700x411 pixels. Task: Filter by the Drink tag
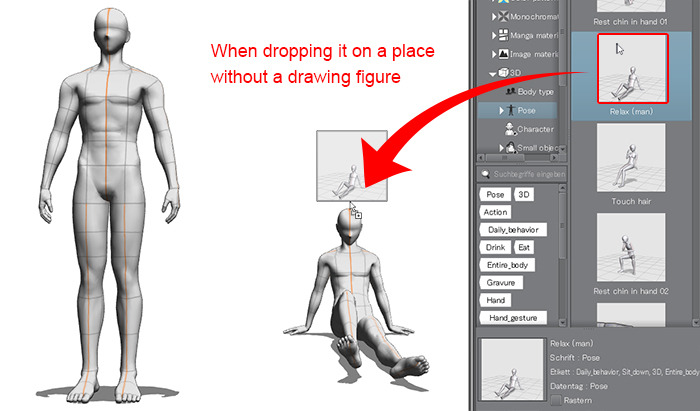click(495, 247)
